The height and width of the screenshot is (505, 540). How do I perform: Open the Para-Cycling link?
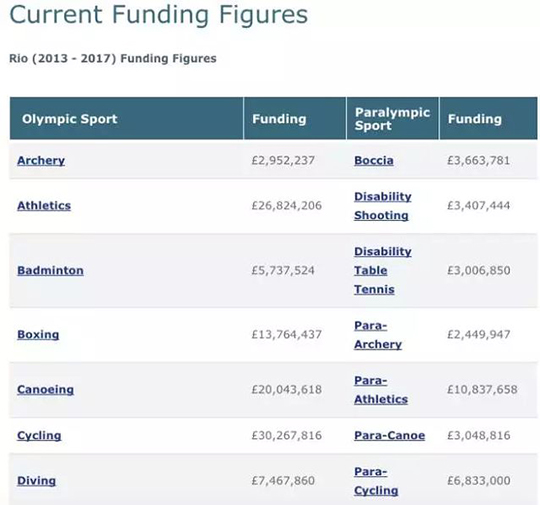(x=376, y=481)
